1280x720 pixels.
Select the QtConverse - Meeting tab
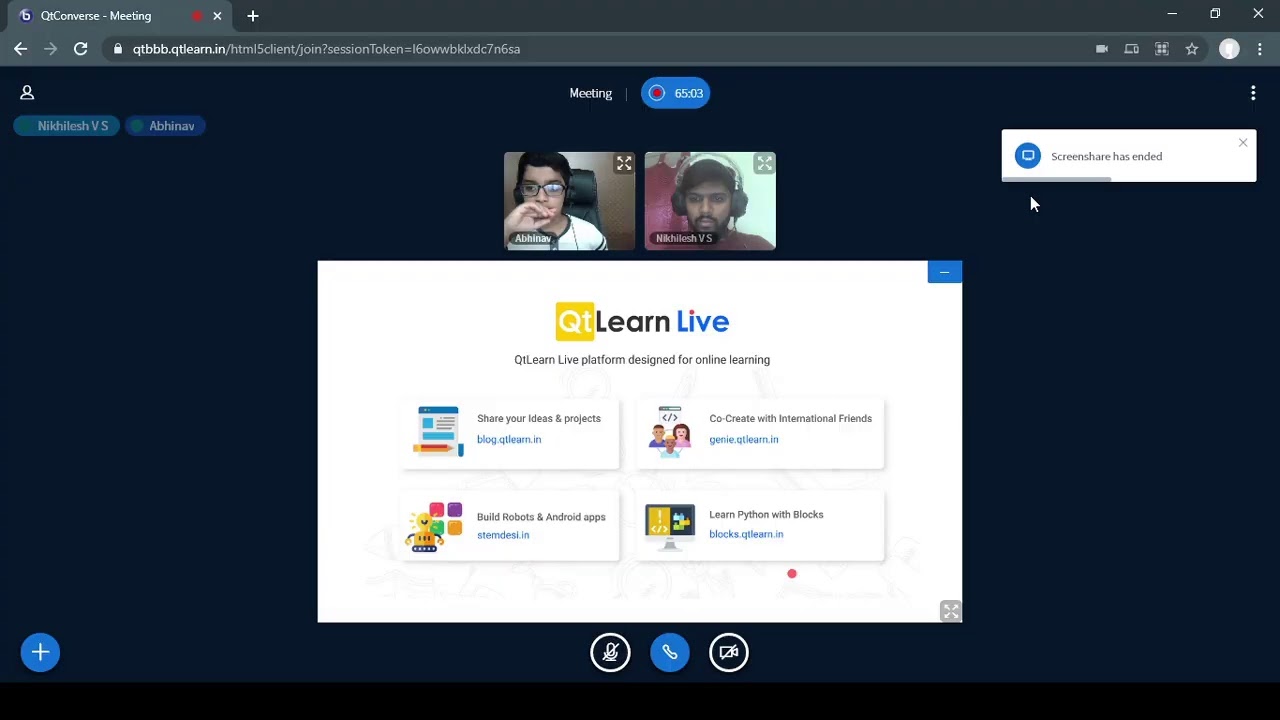tap(120, 16)
